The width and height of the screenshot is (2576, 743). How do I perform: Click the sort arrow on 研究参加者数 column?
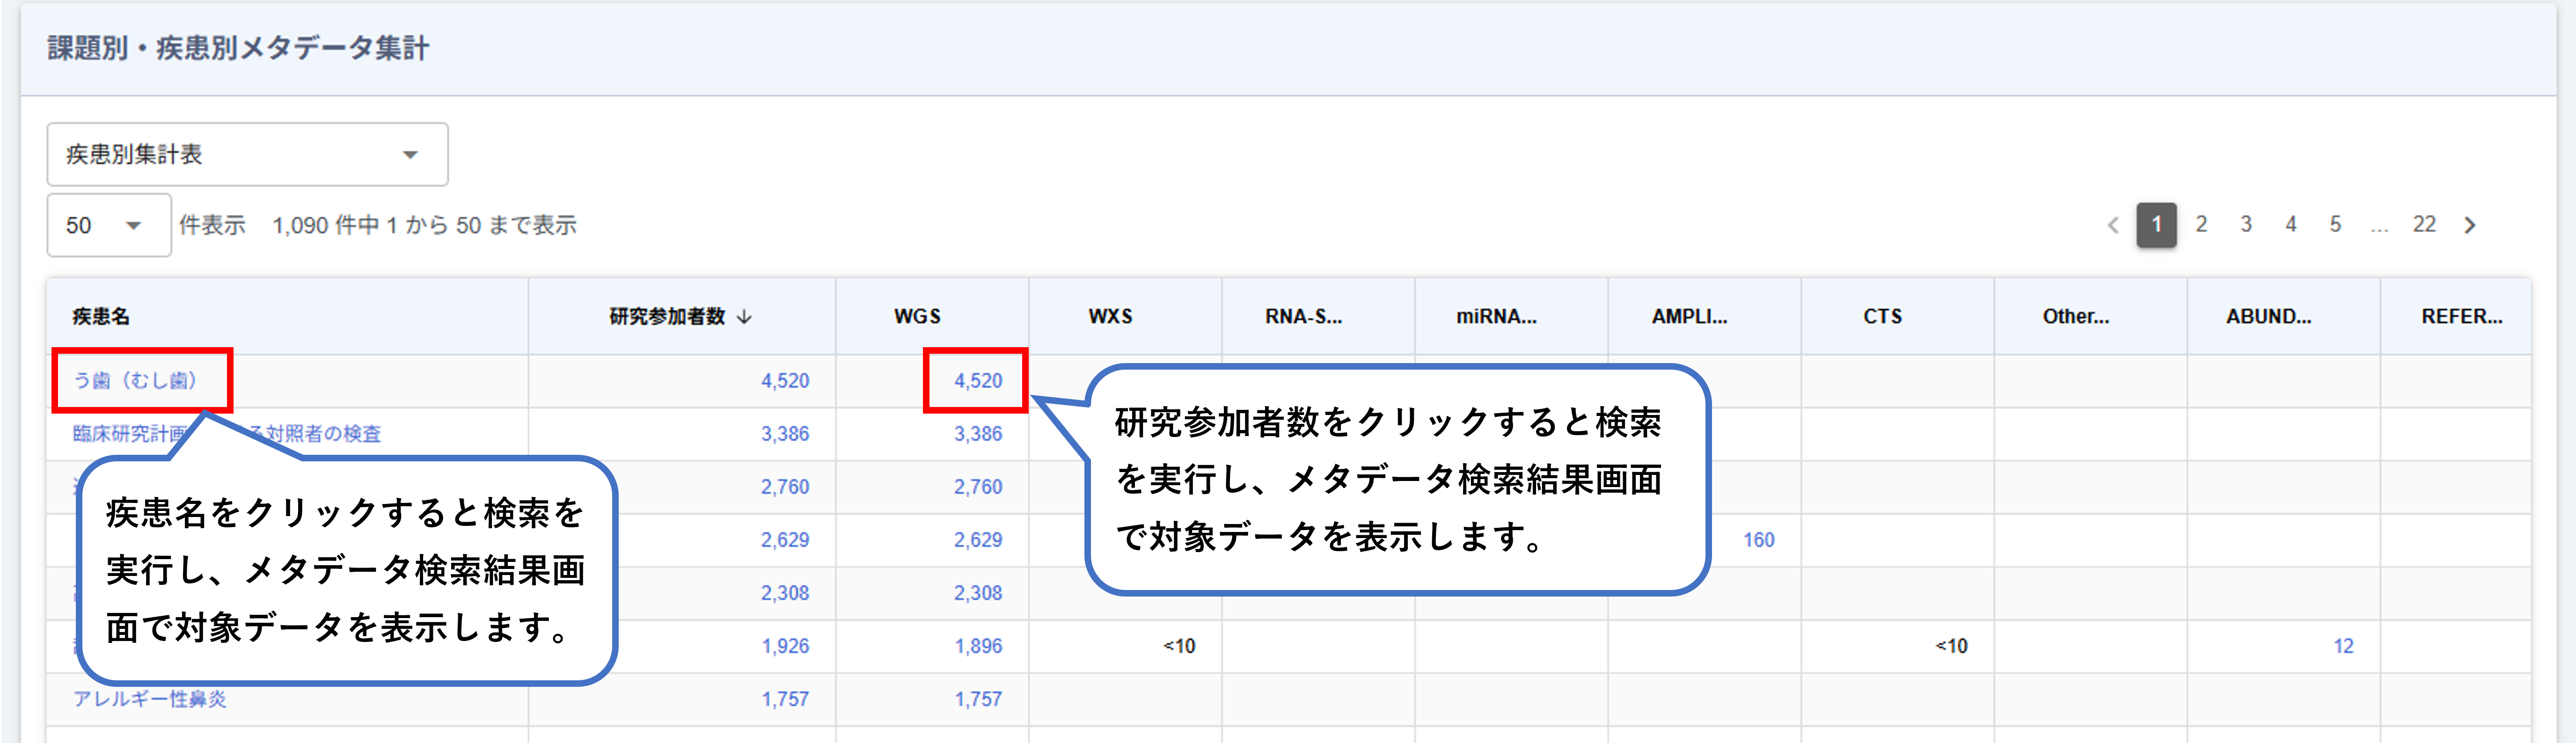click(744, 317)
